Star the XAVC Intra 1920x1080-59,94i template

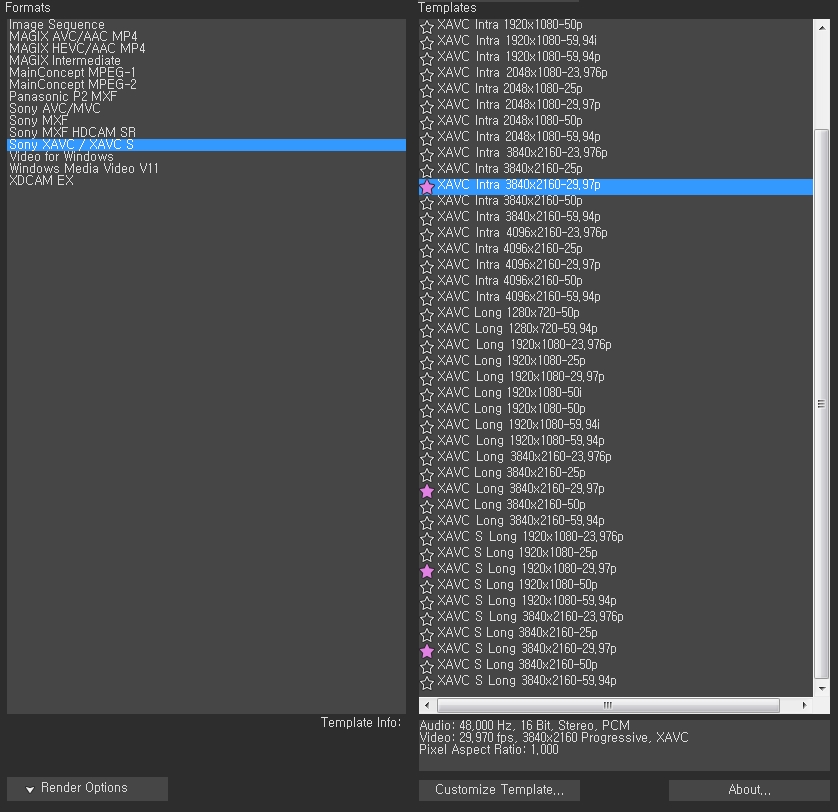point(426,43)
